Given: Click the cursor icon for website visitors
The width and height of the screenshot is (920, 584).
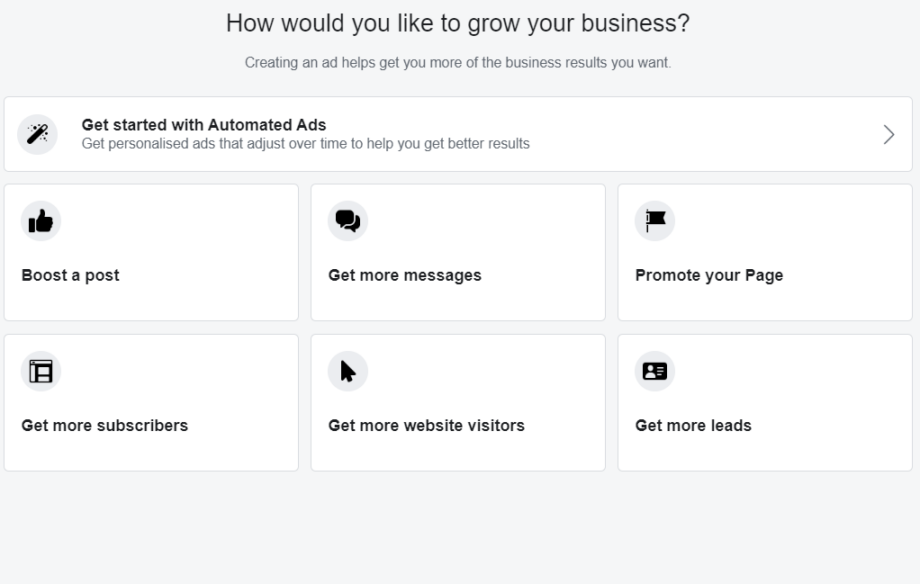Looking at the screenshot, I should pos(348,370).
